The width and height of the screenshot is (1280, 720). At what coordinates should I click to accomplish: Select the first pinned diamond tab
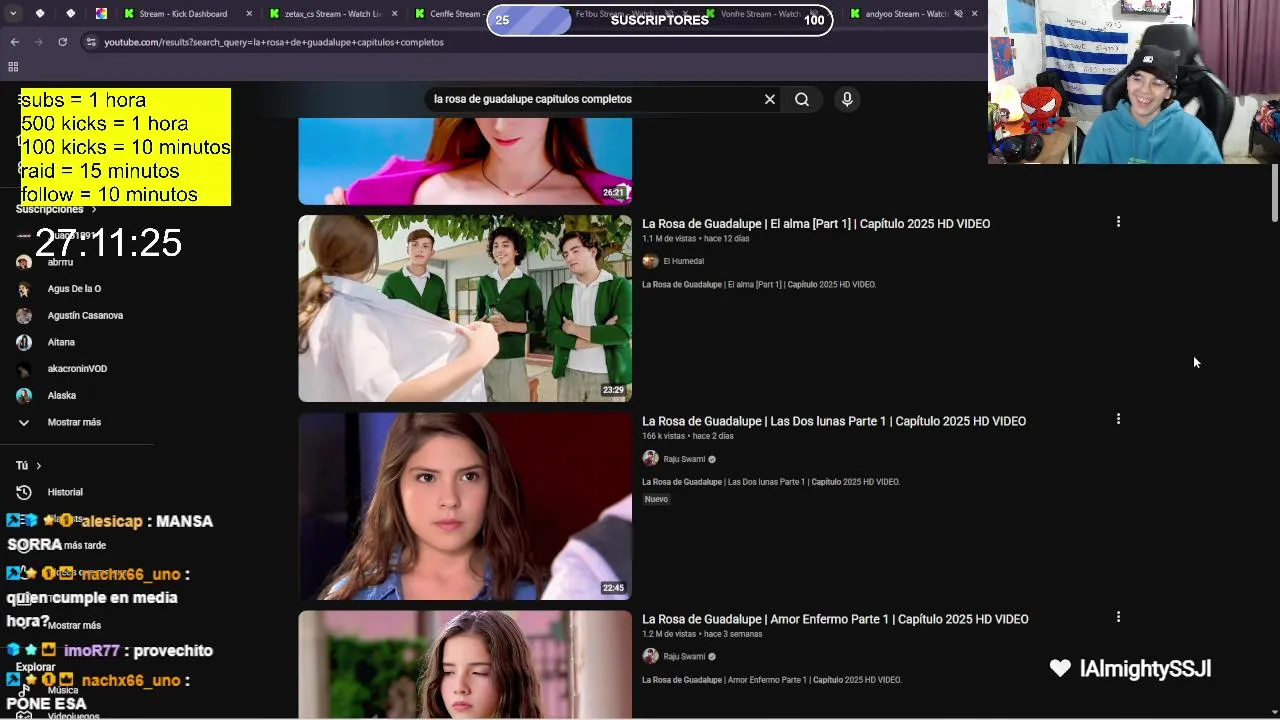[x=39, y=14]
